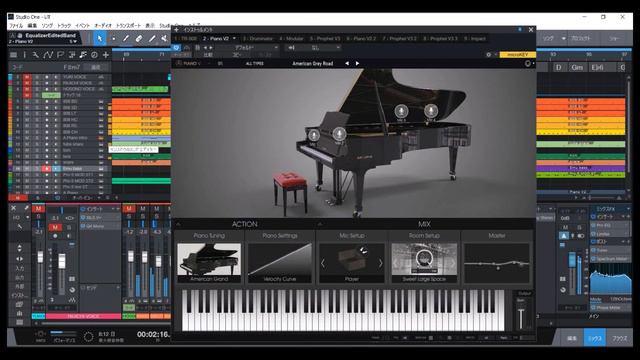Toggle record arm on highlighted Emu bass track
Image resolution: width=640 pixels, height=360 pixels.
click(47, 169)
